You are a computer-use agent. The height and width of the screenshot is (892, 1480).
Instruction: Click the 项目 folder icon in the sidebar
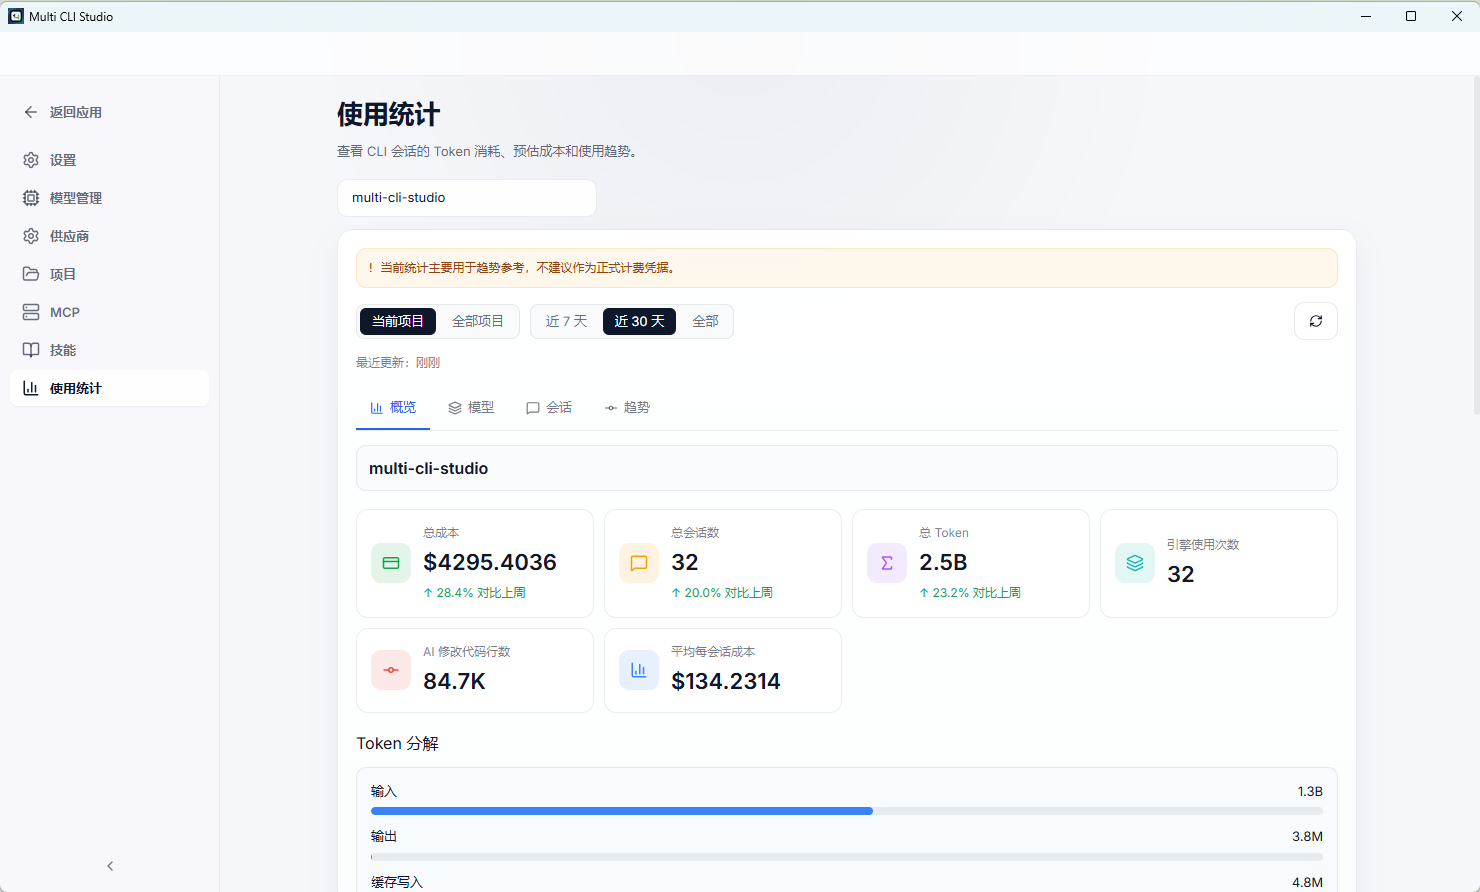tap(31, 274)
